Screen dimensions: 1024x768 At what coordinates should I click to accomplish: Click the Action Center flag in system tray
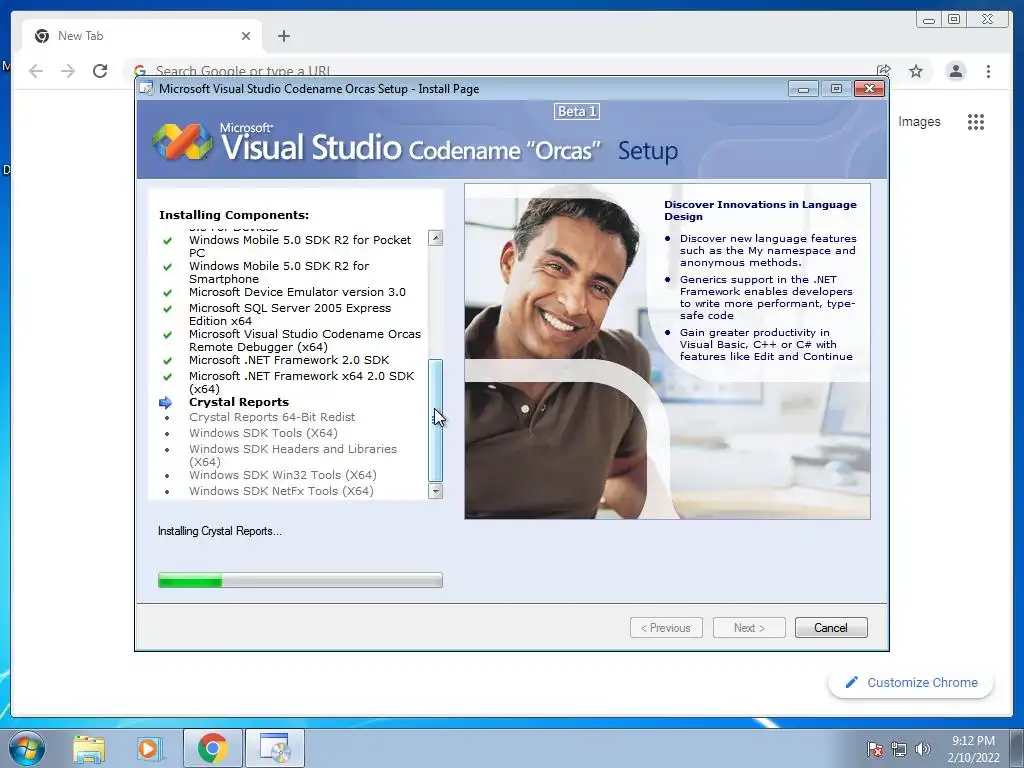click(x=874, y=749)
